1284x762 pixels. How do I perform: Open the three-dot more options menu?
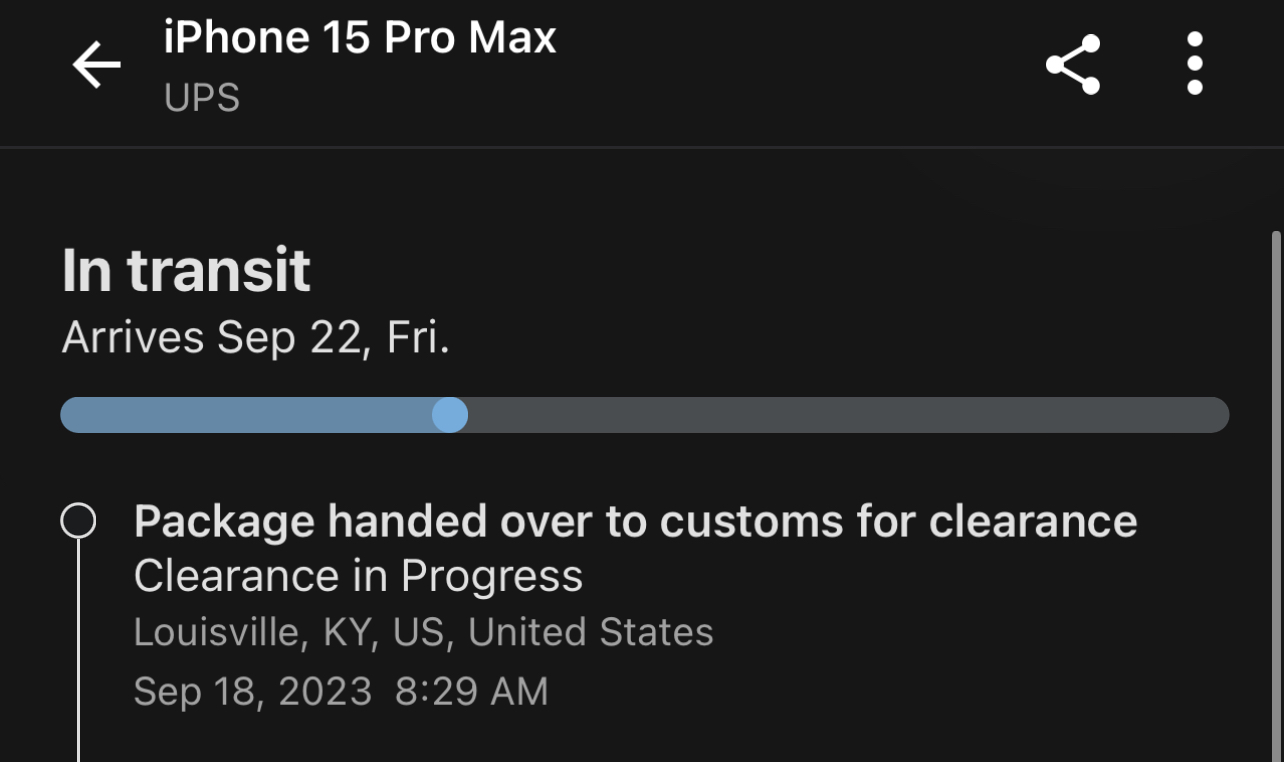point(1194,64)
